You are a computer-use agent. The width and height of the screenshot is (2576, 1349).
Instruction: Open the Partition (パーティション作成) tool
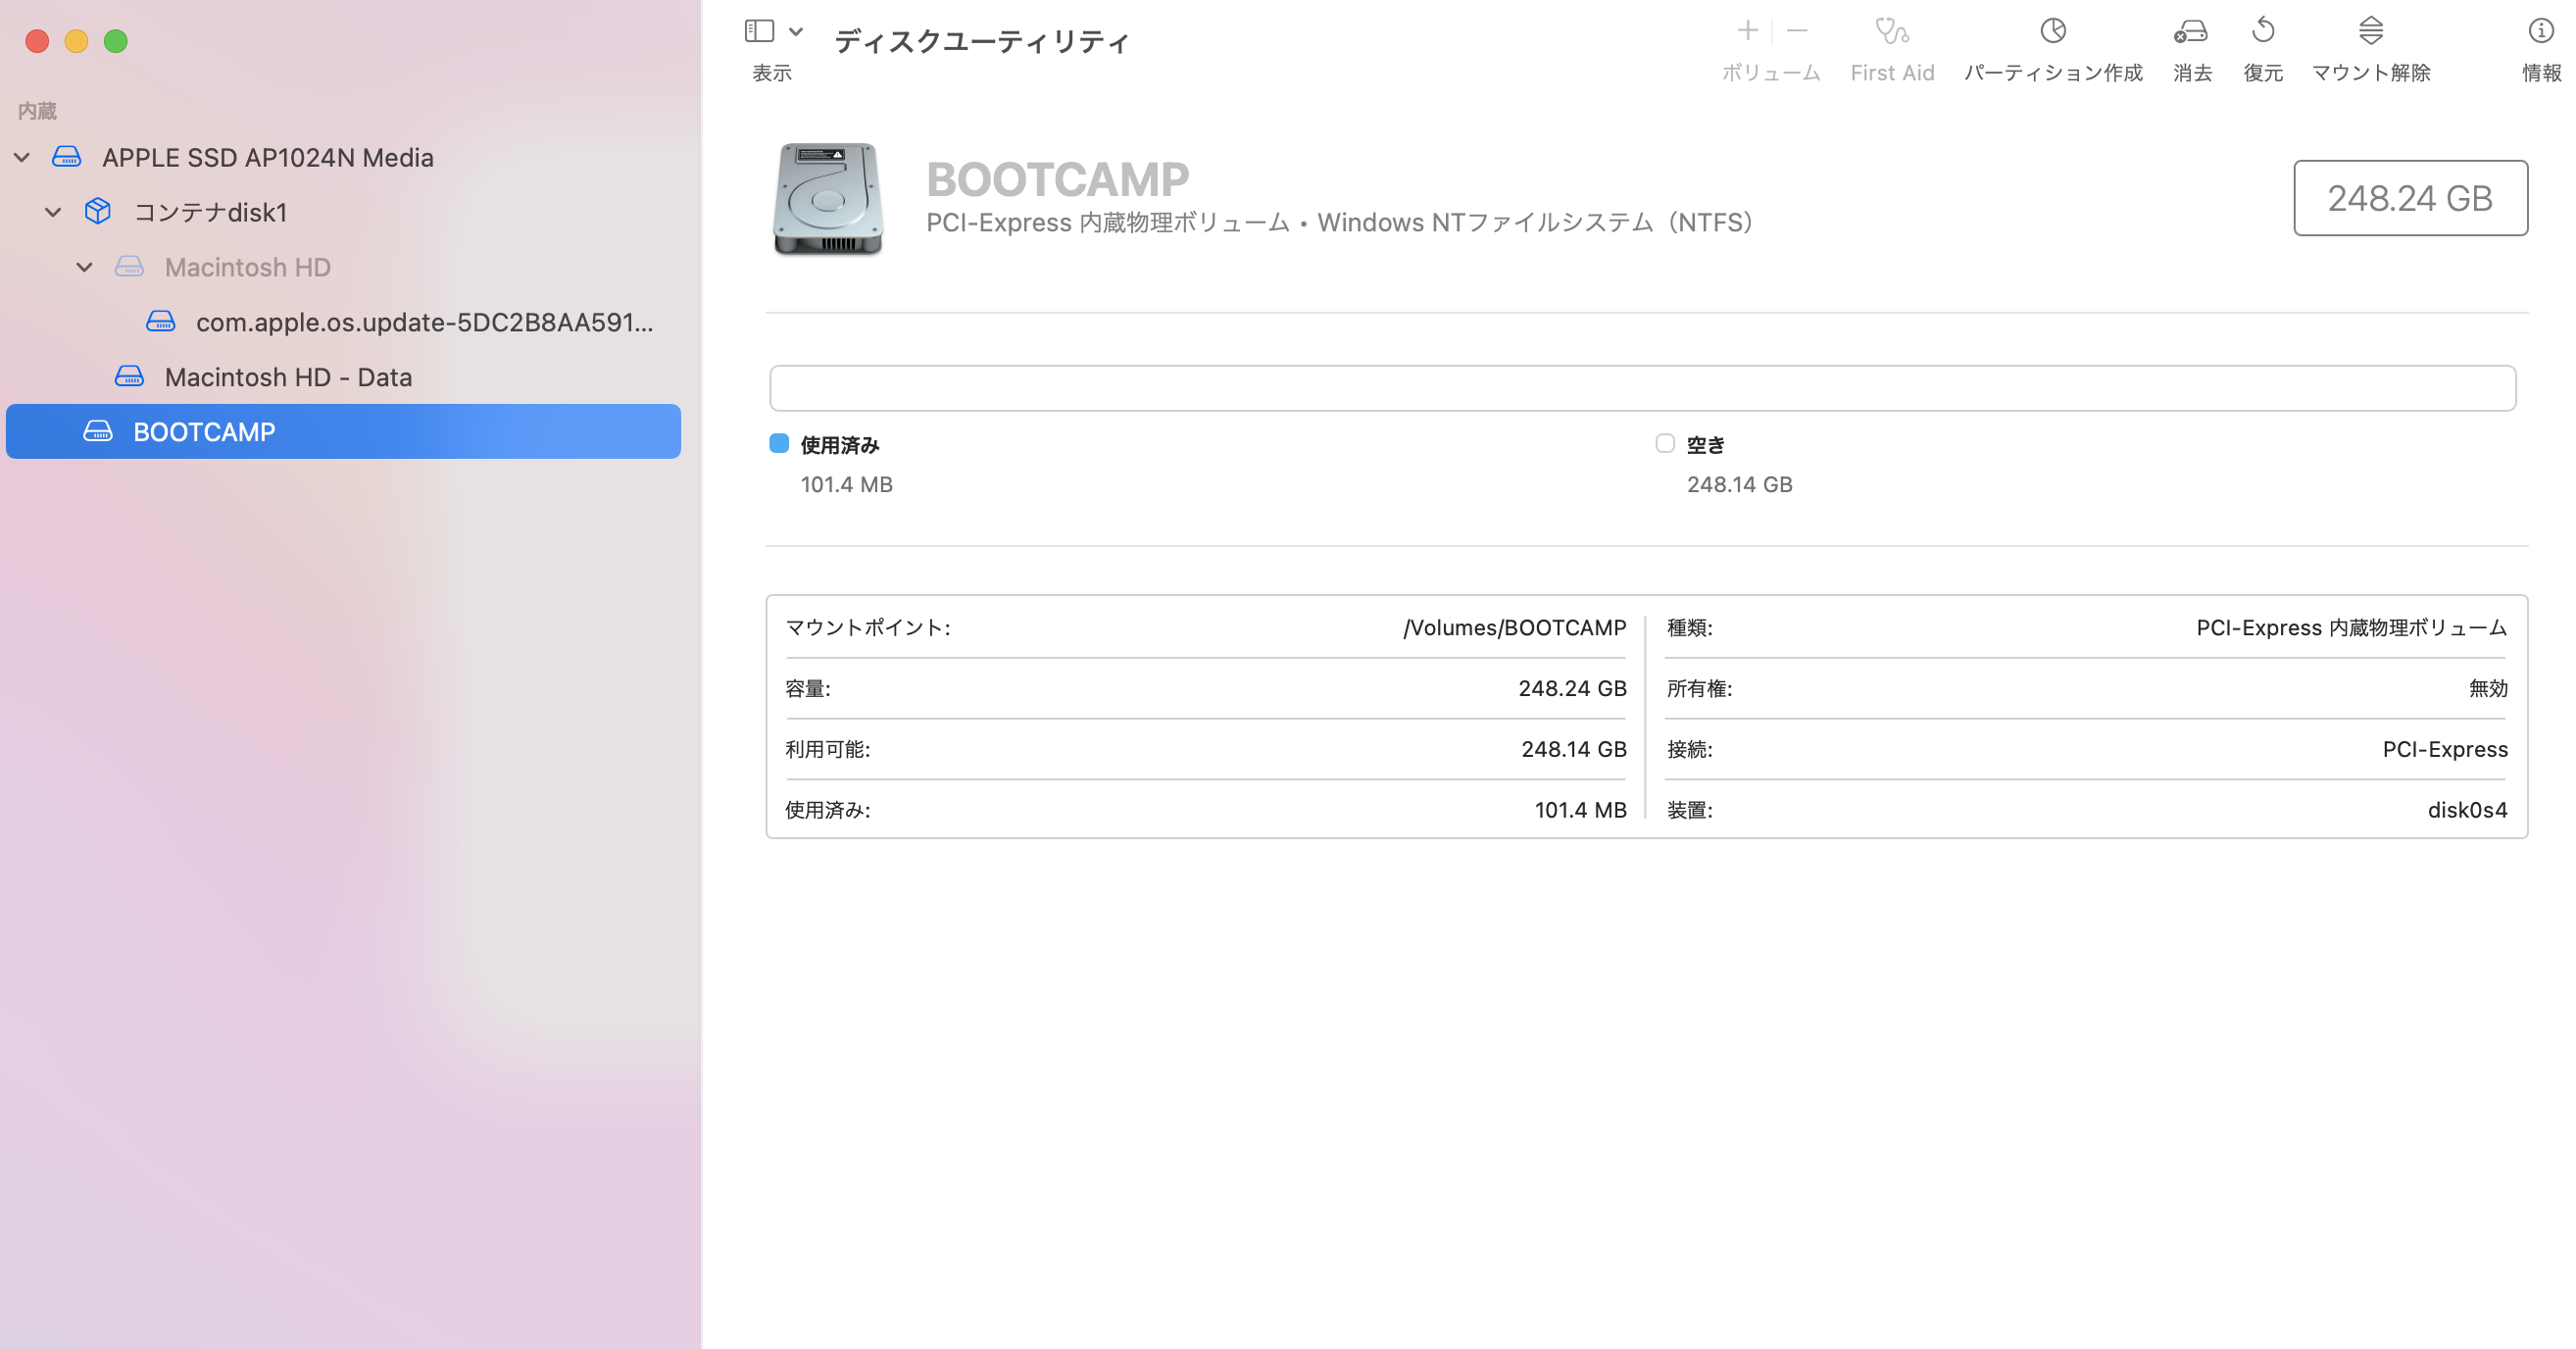[2052, 32]
